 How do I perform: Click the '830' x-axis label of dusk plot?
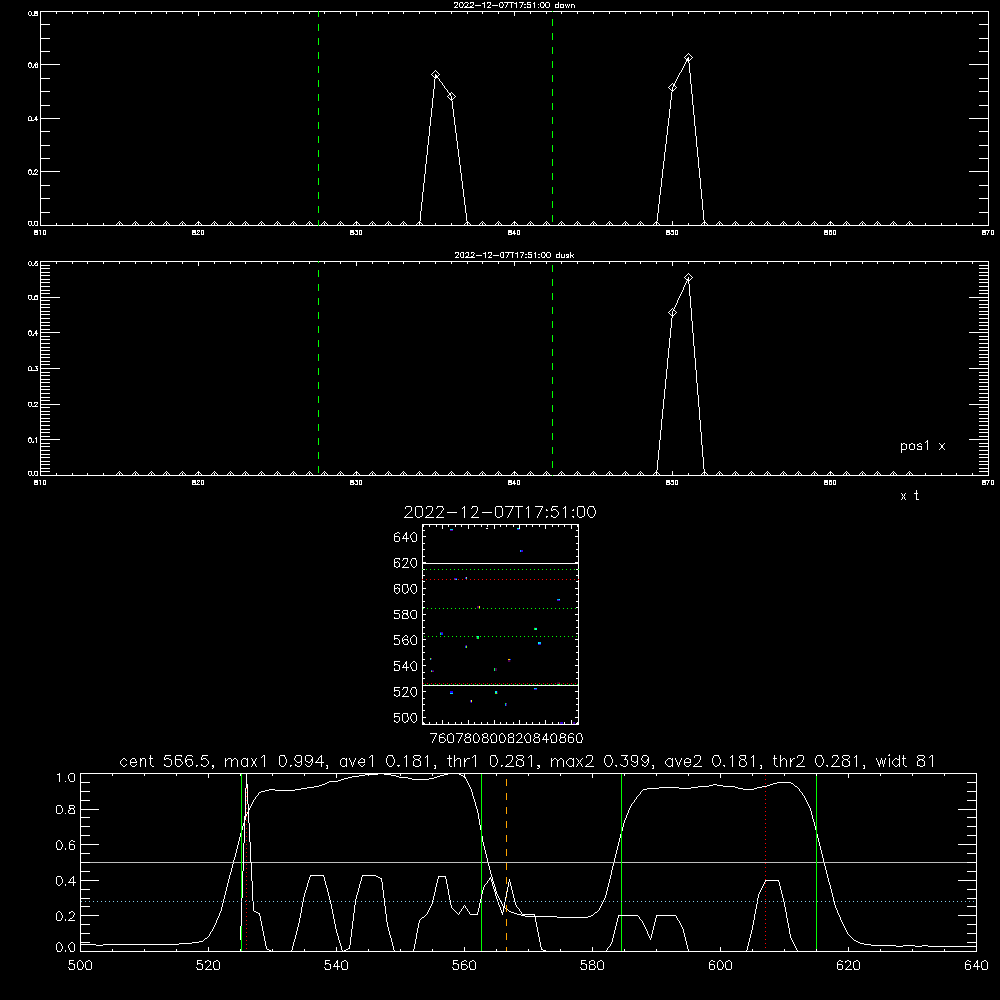coord(356,483)
